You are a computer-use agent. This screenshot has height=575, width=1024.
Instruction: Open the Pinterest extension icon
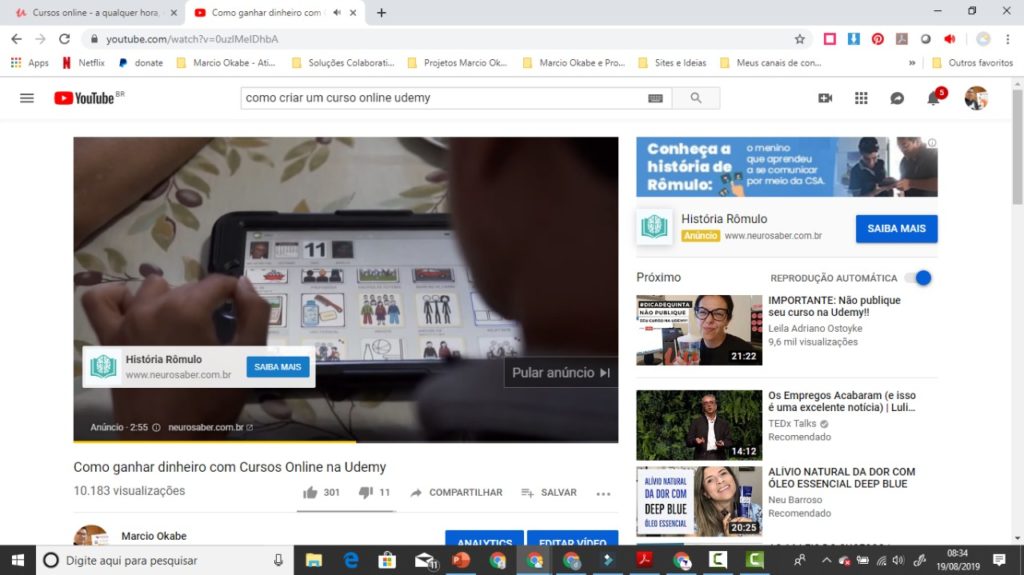(877, 39)
